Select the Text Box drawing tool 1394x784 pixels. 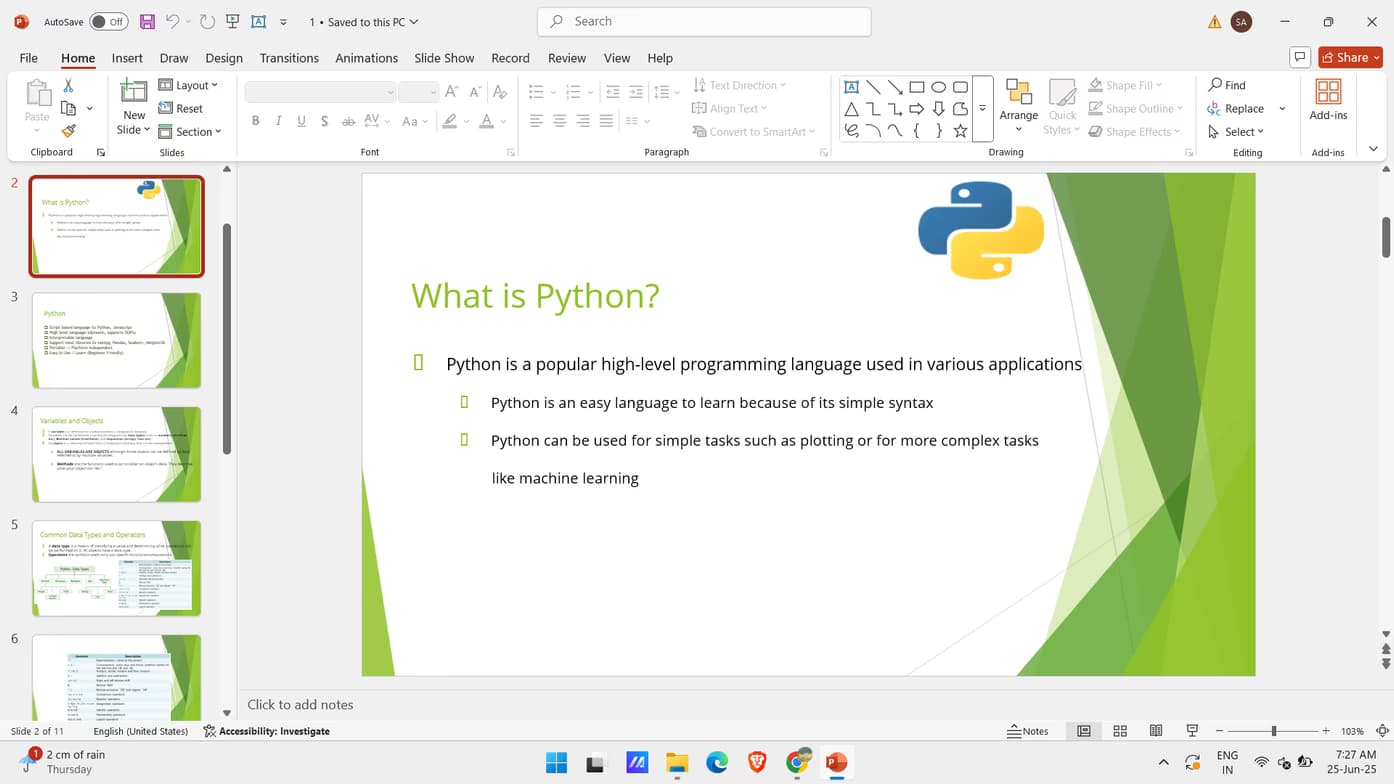coord(852,86)
